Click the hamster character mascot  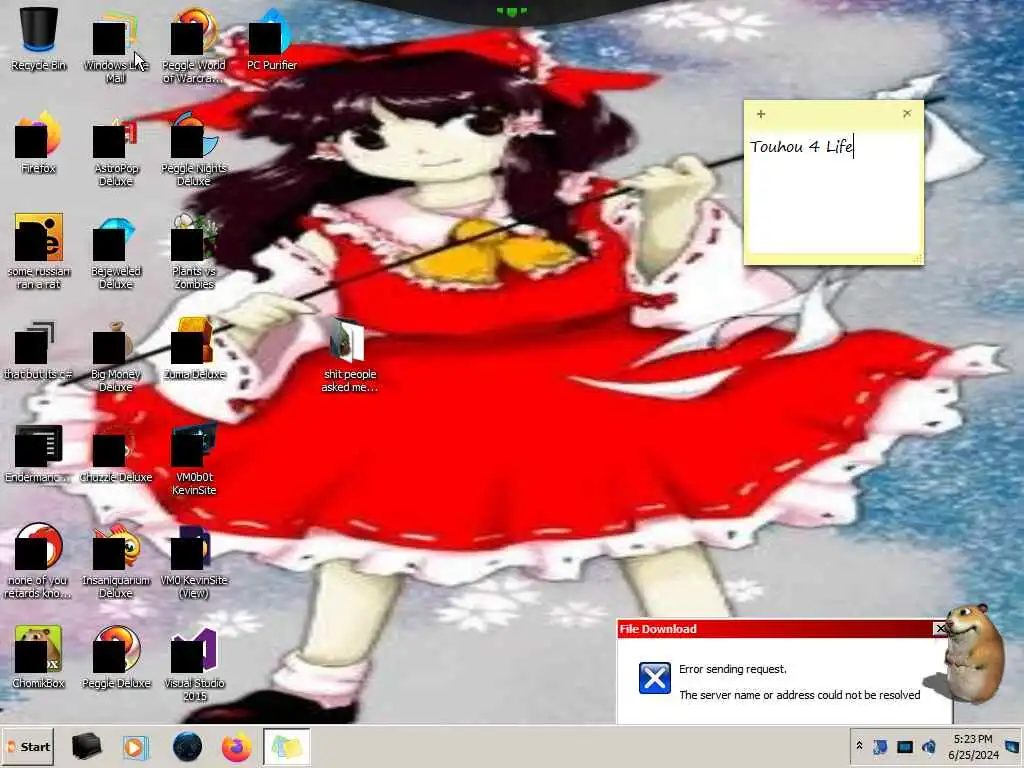(973, 653)
